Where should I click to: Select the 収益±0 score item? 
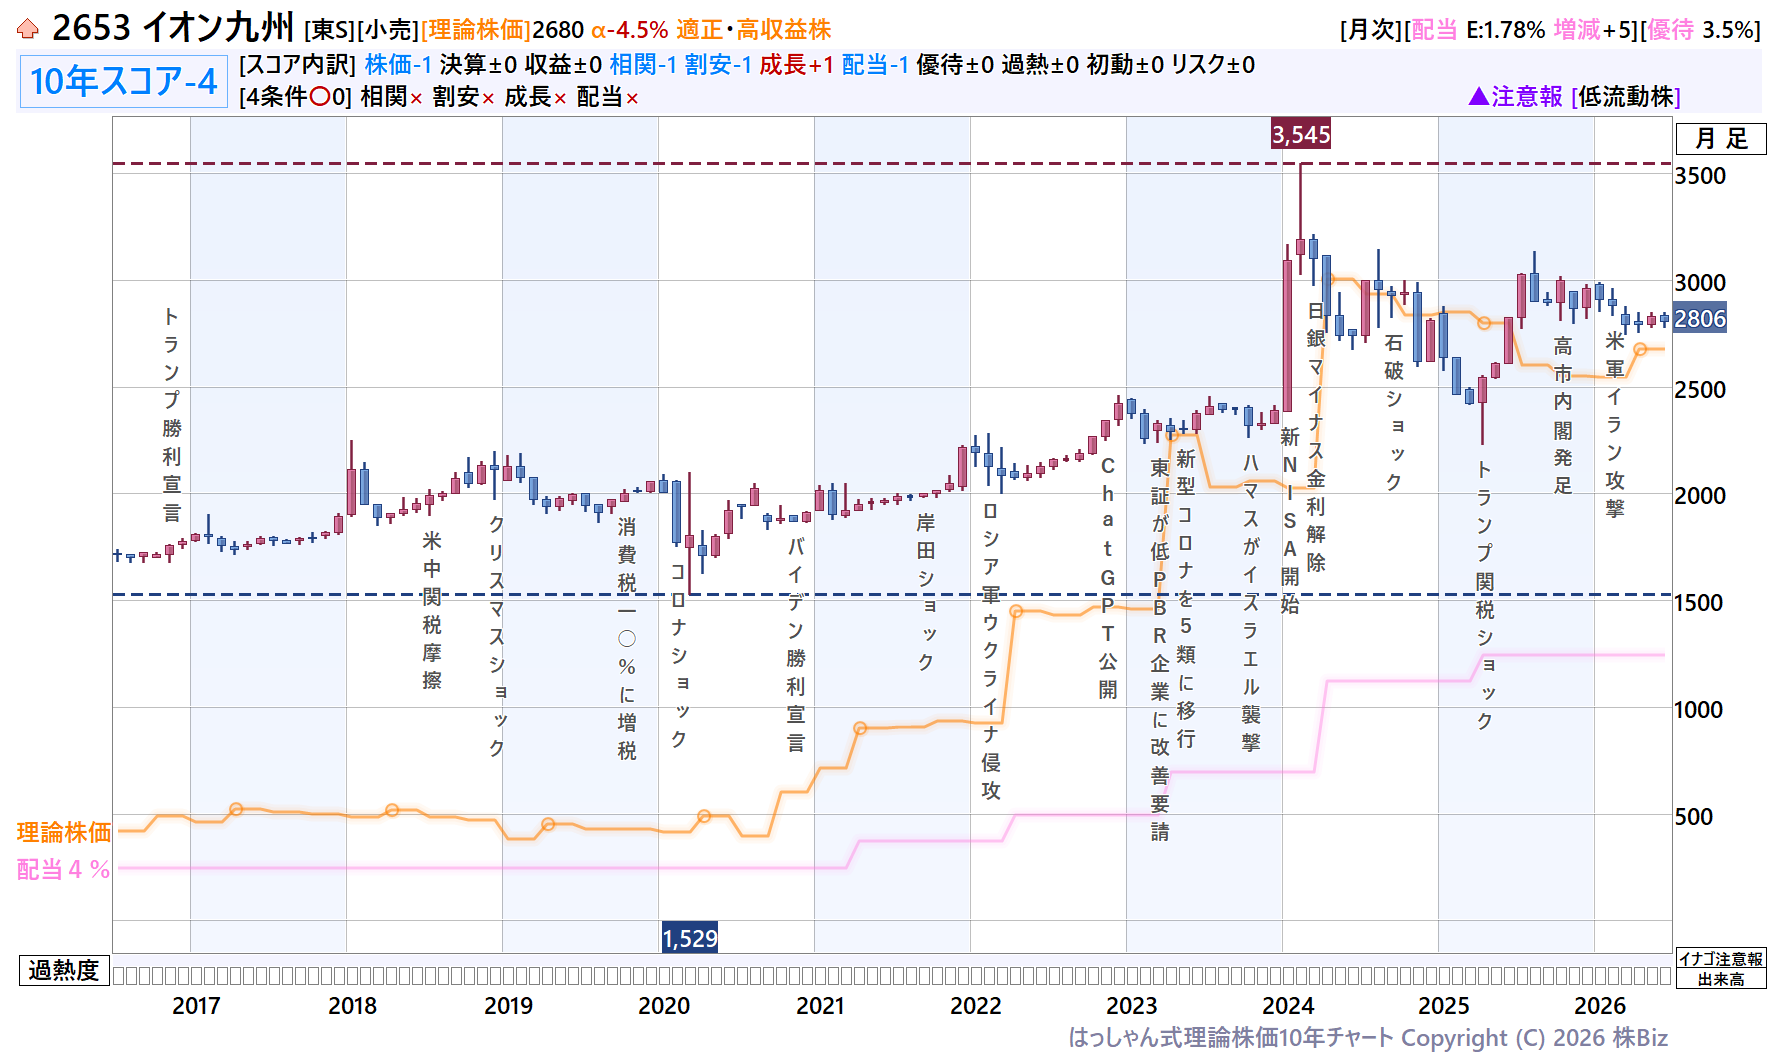tap(563, 65)
